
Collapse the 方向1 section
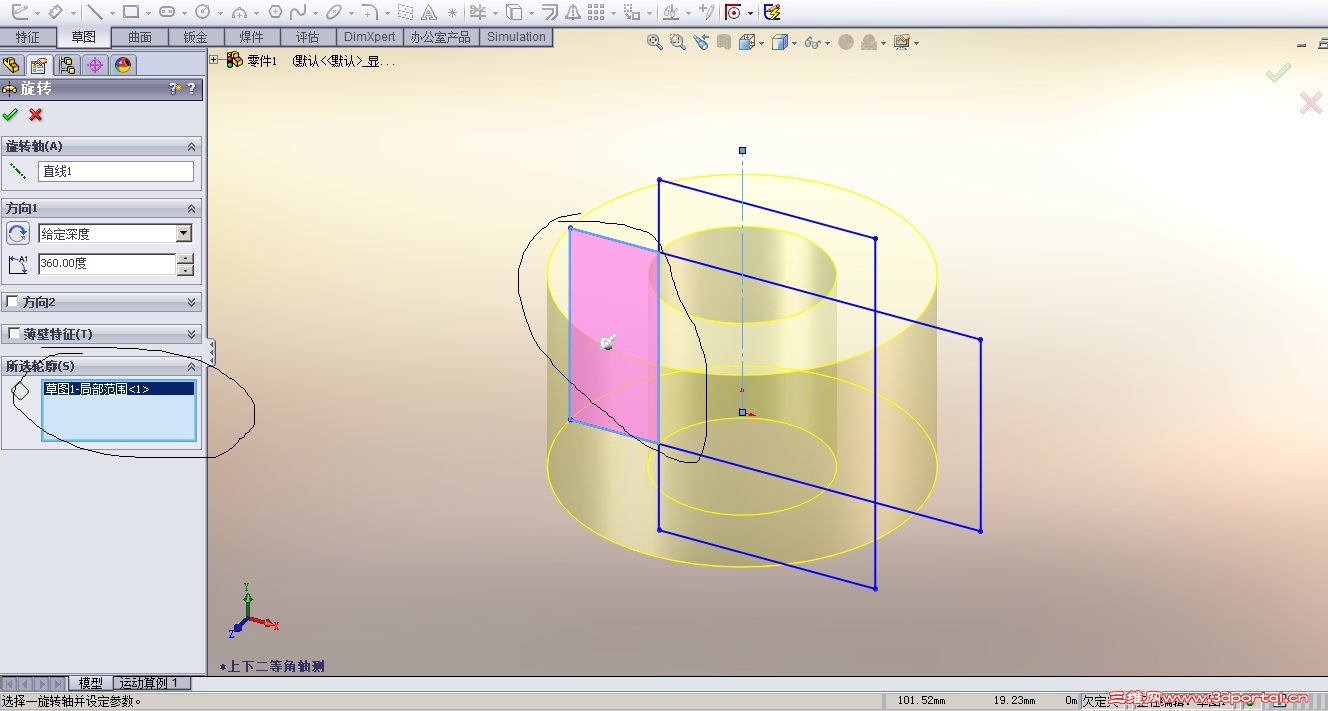click(x=192, y=208)
